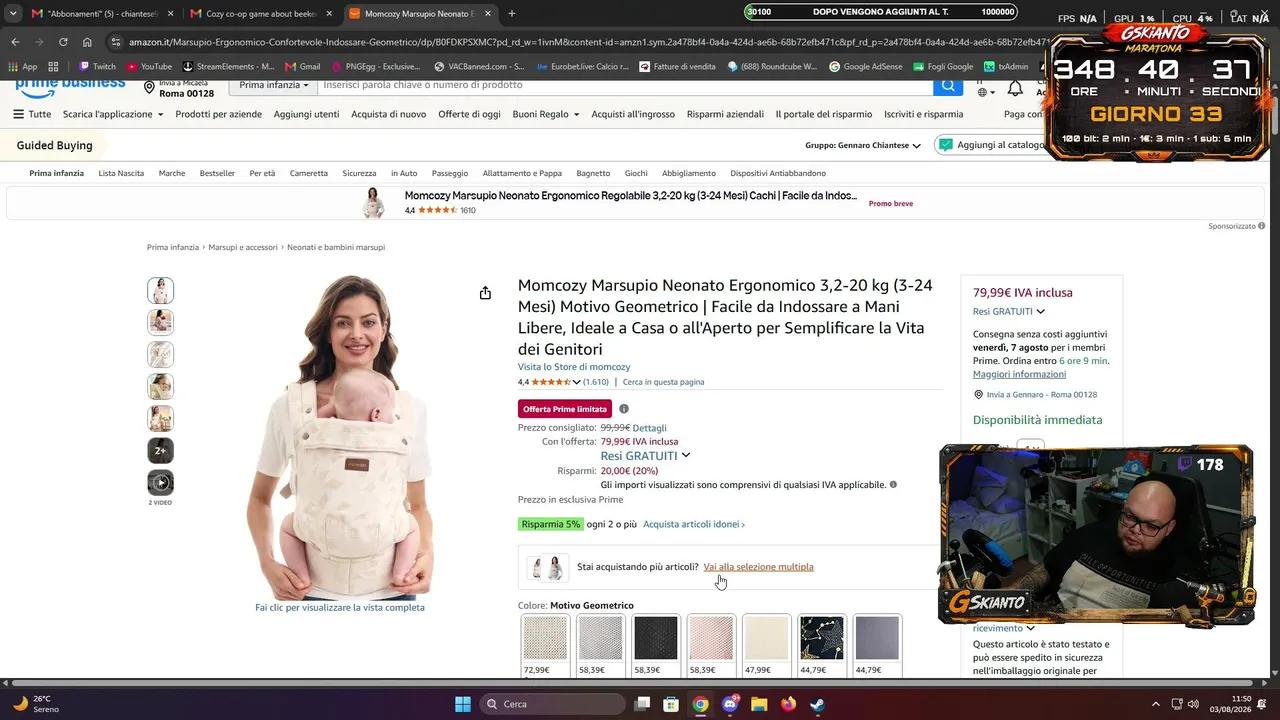The height and width of the screenshot is (720, 1280).
Task: Open the notifications bell on Amazon
Action: (1015, 89)
